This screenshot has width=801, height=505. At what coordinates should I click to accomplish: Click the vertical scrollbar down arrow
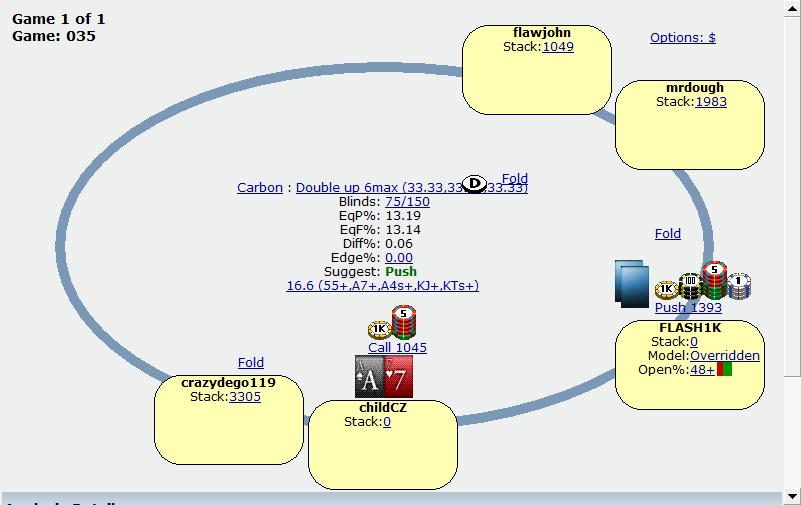click(792, 496)
